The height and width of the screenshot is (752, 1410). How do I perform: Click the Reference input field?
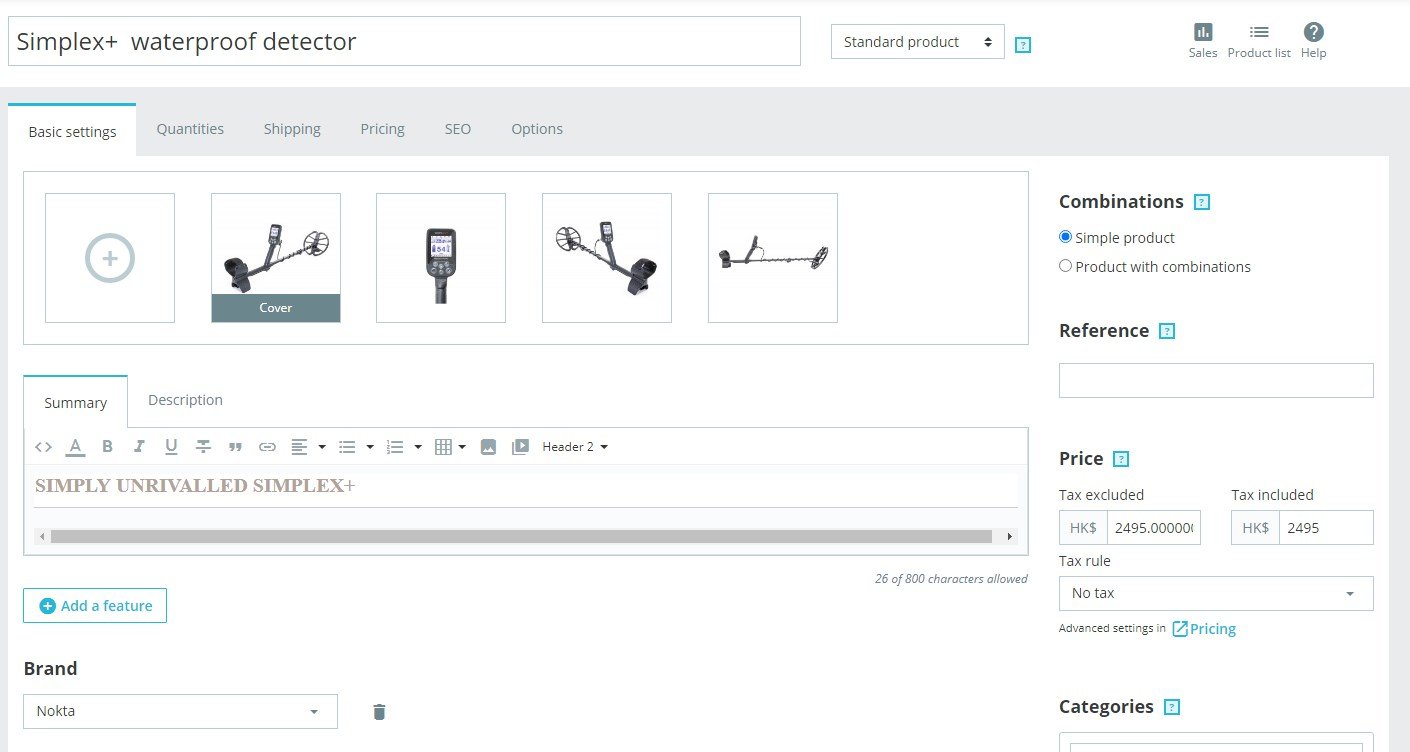pyautogui.click(x=1216, y=380)
